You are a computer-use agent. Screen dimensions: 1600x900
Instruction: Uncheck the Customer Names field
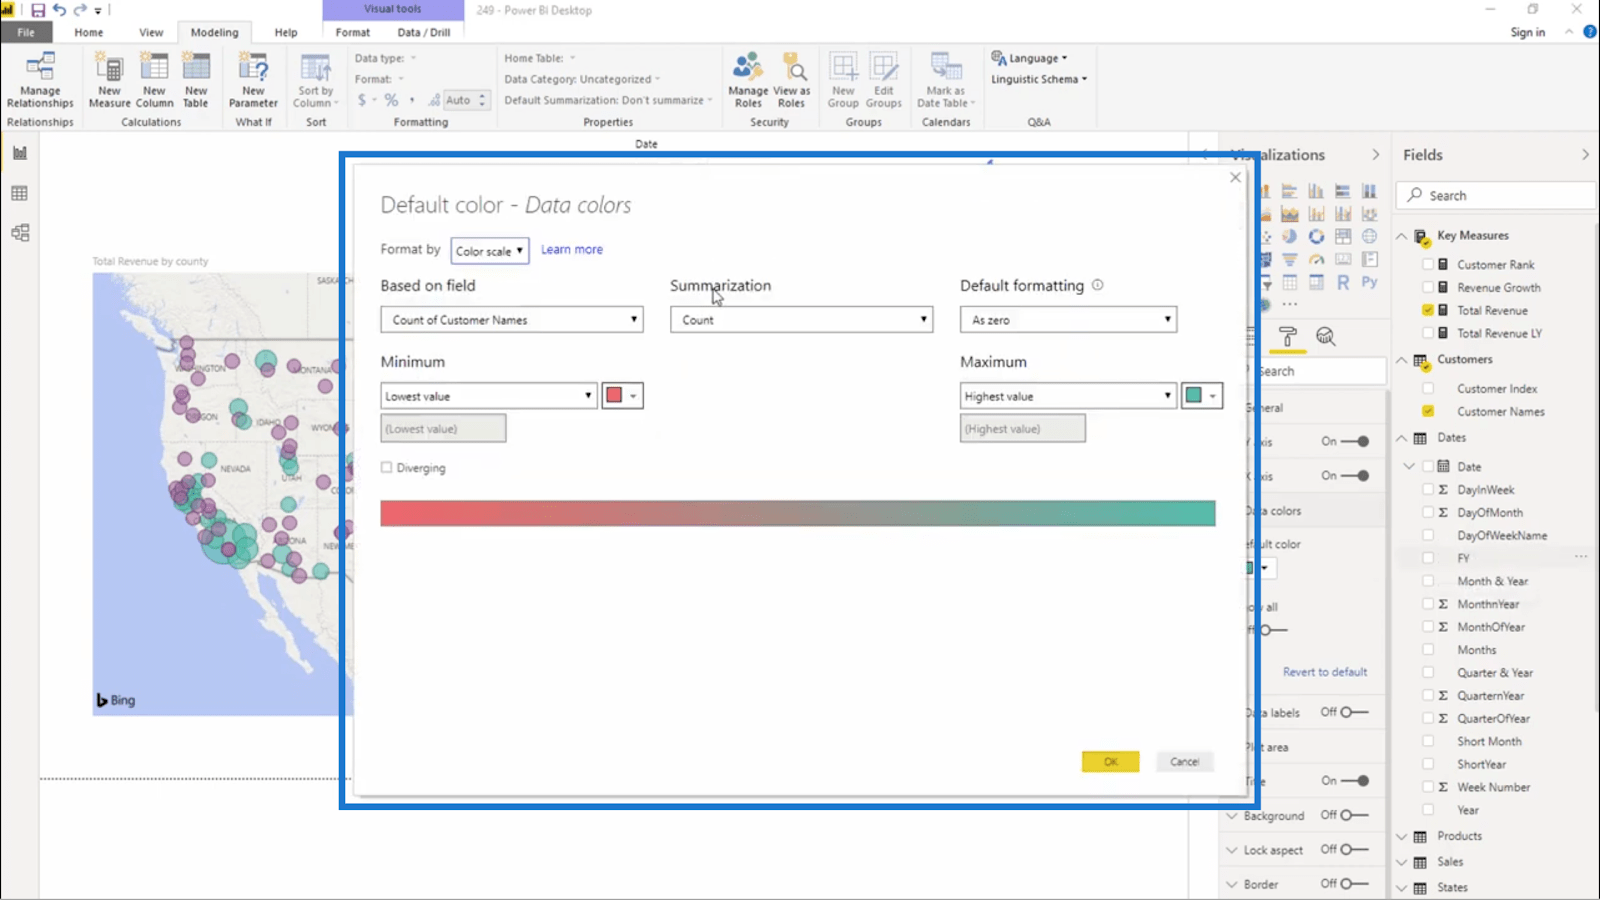[1428, 411]
